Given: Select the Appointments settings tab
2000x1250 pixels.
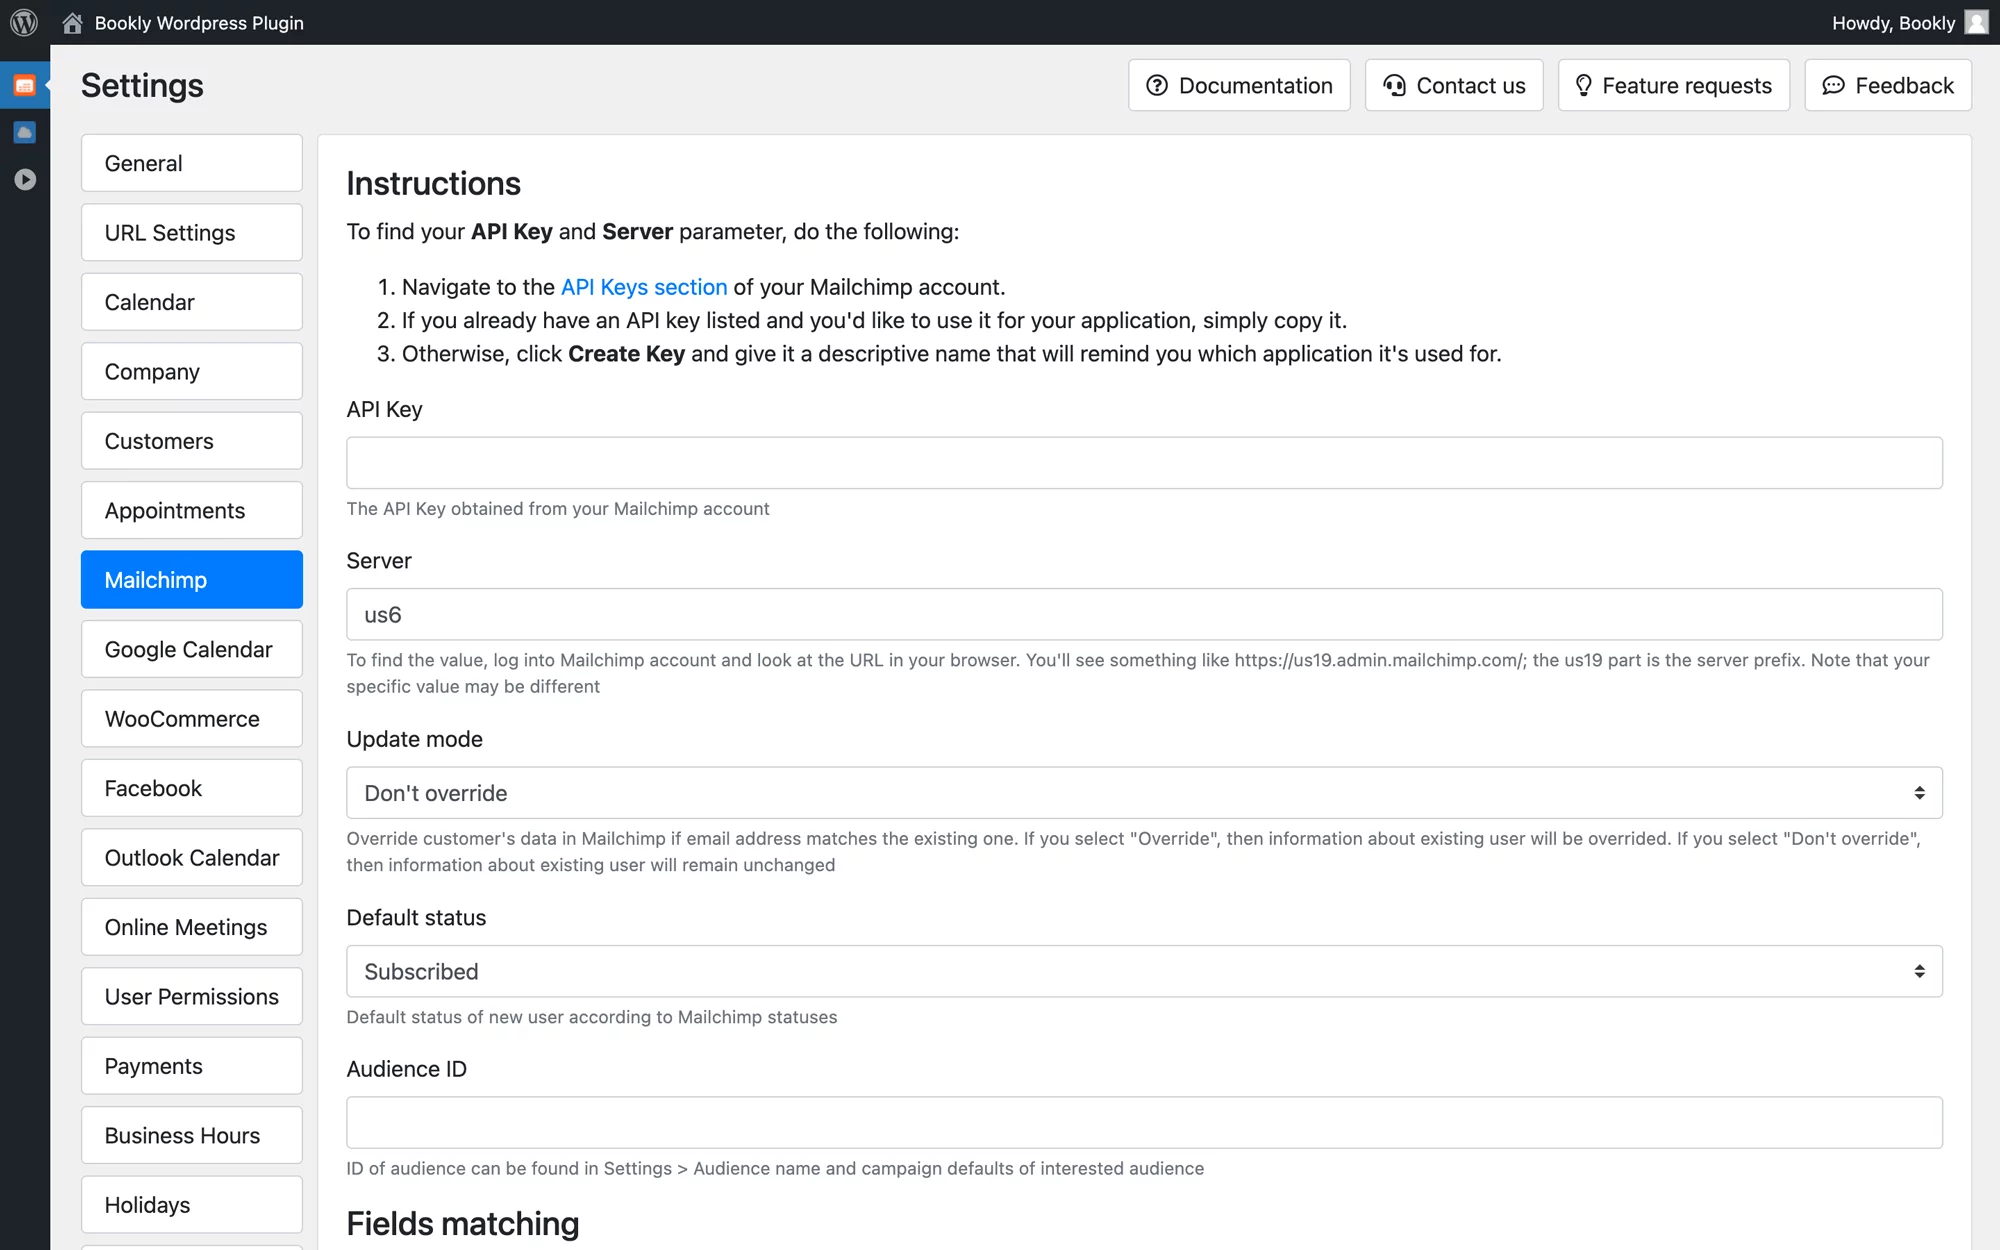Looking at the screenshot, I should (x=192, y=510).
